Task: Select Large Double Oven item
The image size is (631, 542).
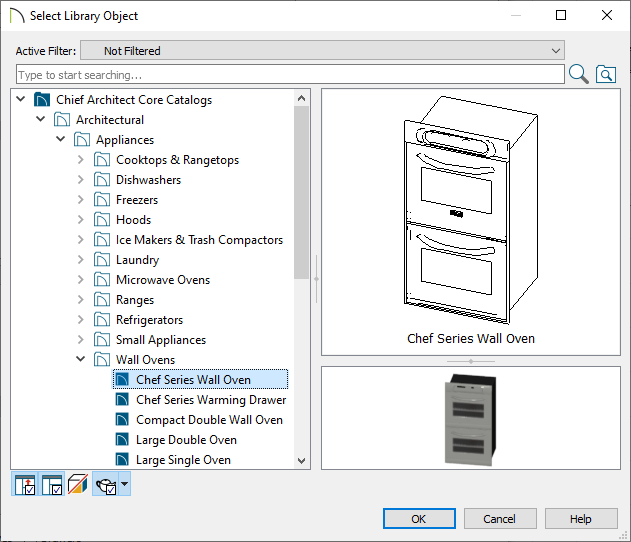Action: (186, 440)
